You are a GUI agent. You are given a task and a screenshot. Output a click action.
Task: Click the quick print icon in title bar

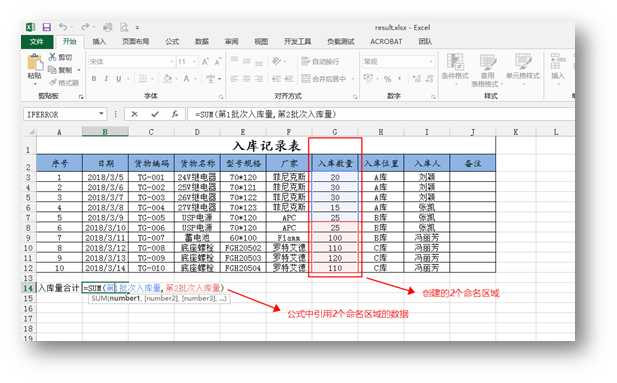click(107, 27)
